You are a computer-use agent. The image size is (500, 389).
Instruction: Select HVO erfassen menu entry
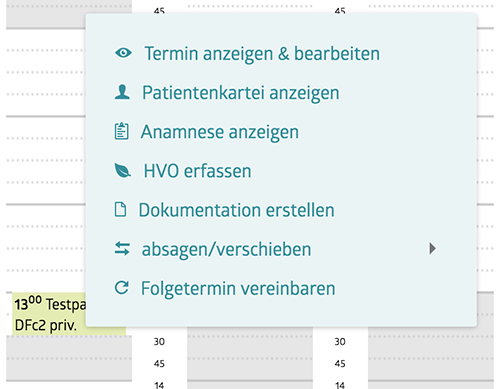click(197, 171)
